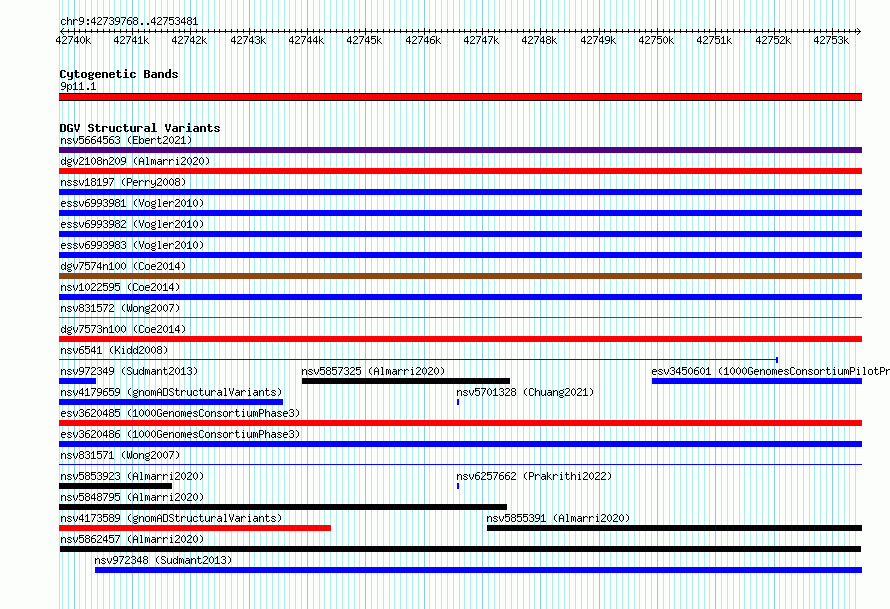The height and width of the screenshot is (609, 890).
Task: Click the nsv5848795 (Almarri2020) label
Action: pyautogui.click(x=132, y=497)
